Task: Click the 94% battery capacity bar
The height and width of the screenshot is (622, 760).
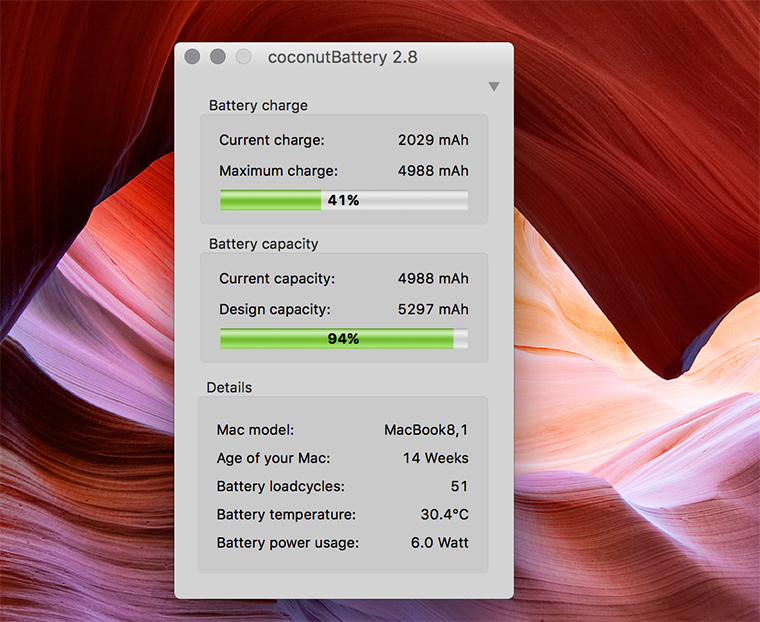Action: tap(344, 338)
